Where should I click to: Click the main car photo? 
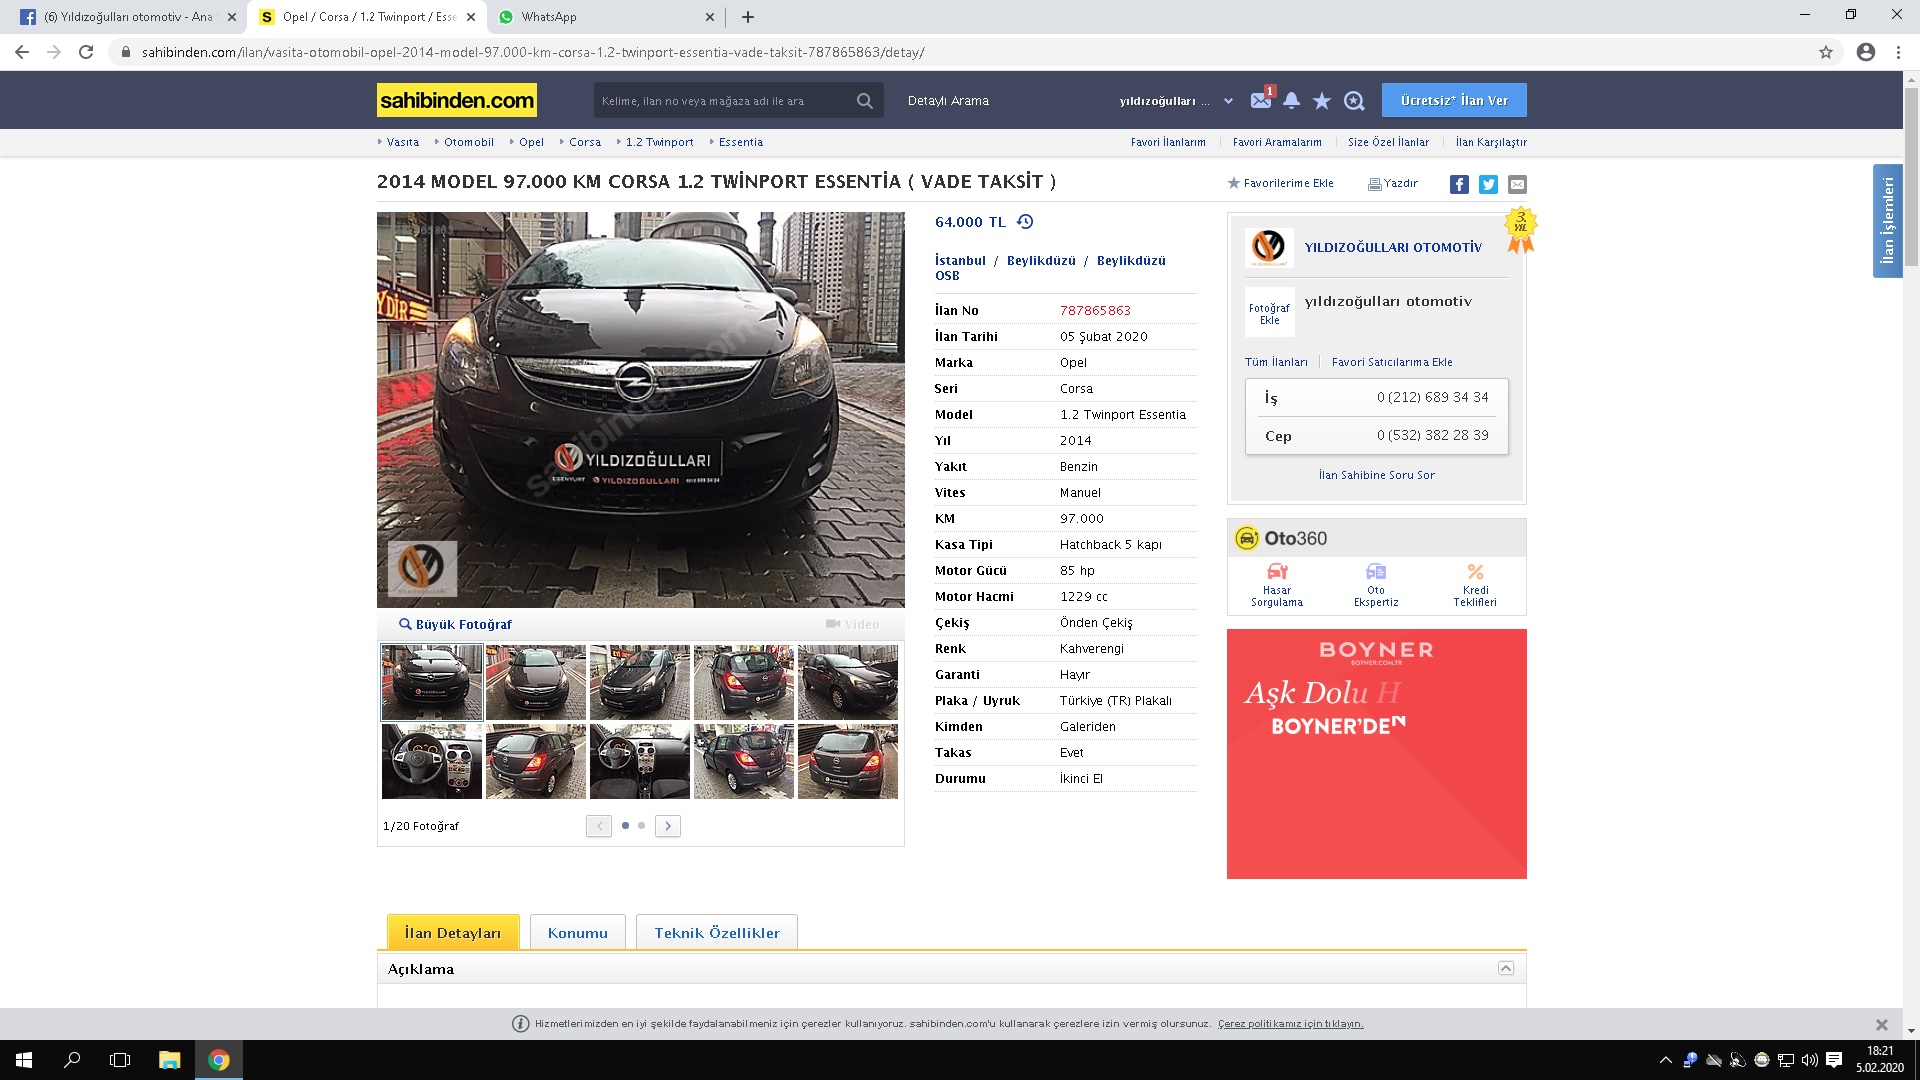[641, 409]
